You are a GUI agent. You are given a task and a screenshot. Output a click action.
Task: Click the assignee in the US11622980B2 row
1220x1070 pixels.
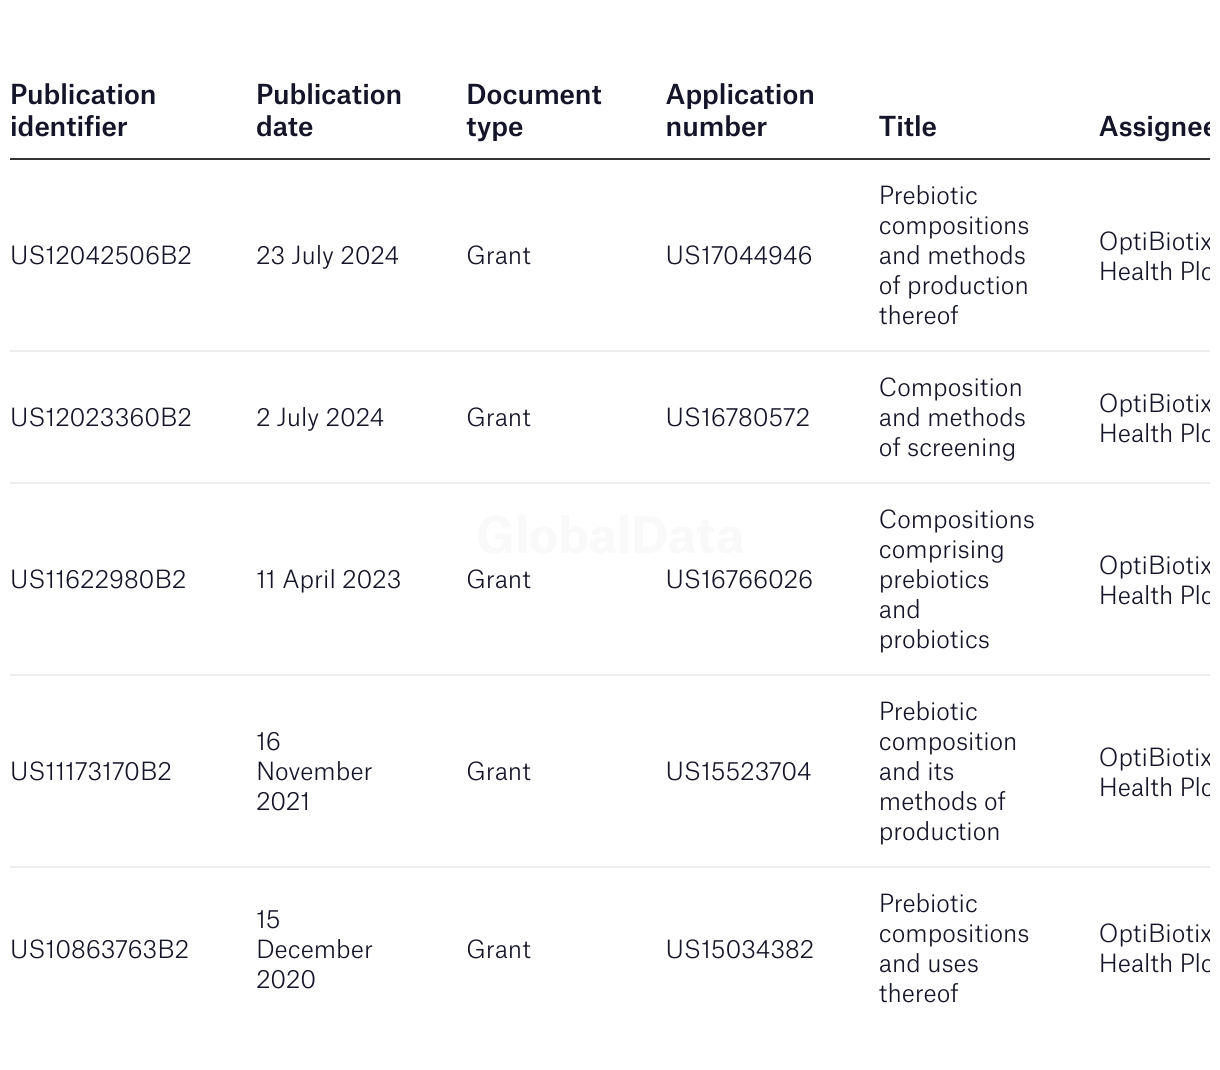1154,581
